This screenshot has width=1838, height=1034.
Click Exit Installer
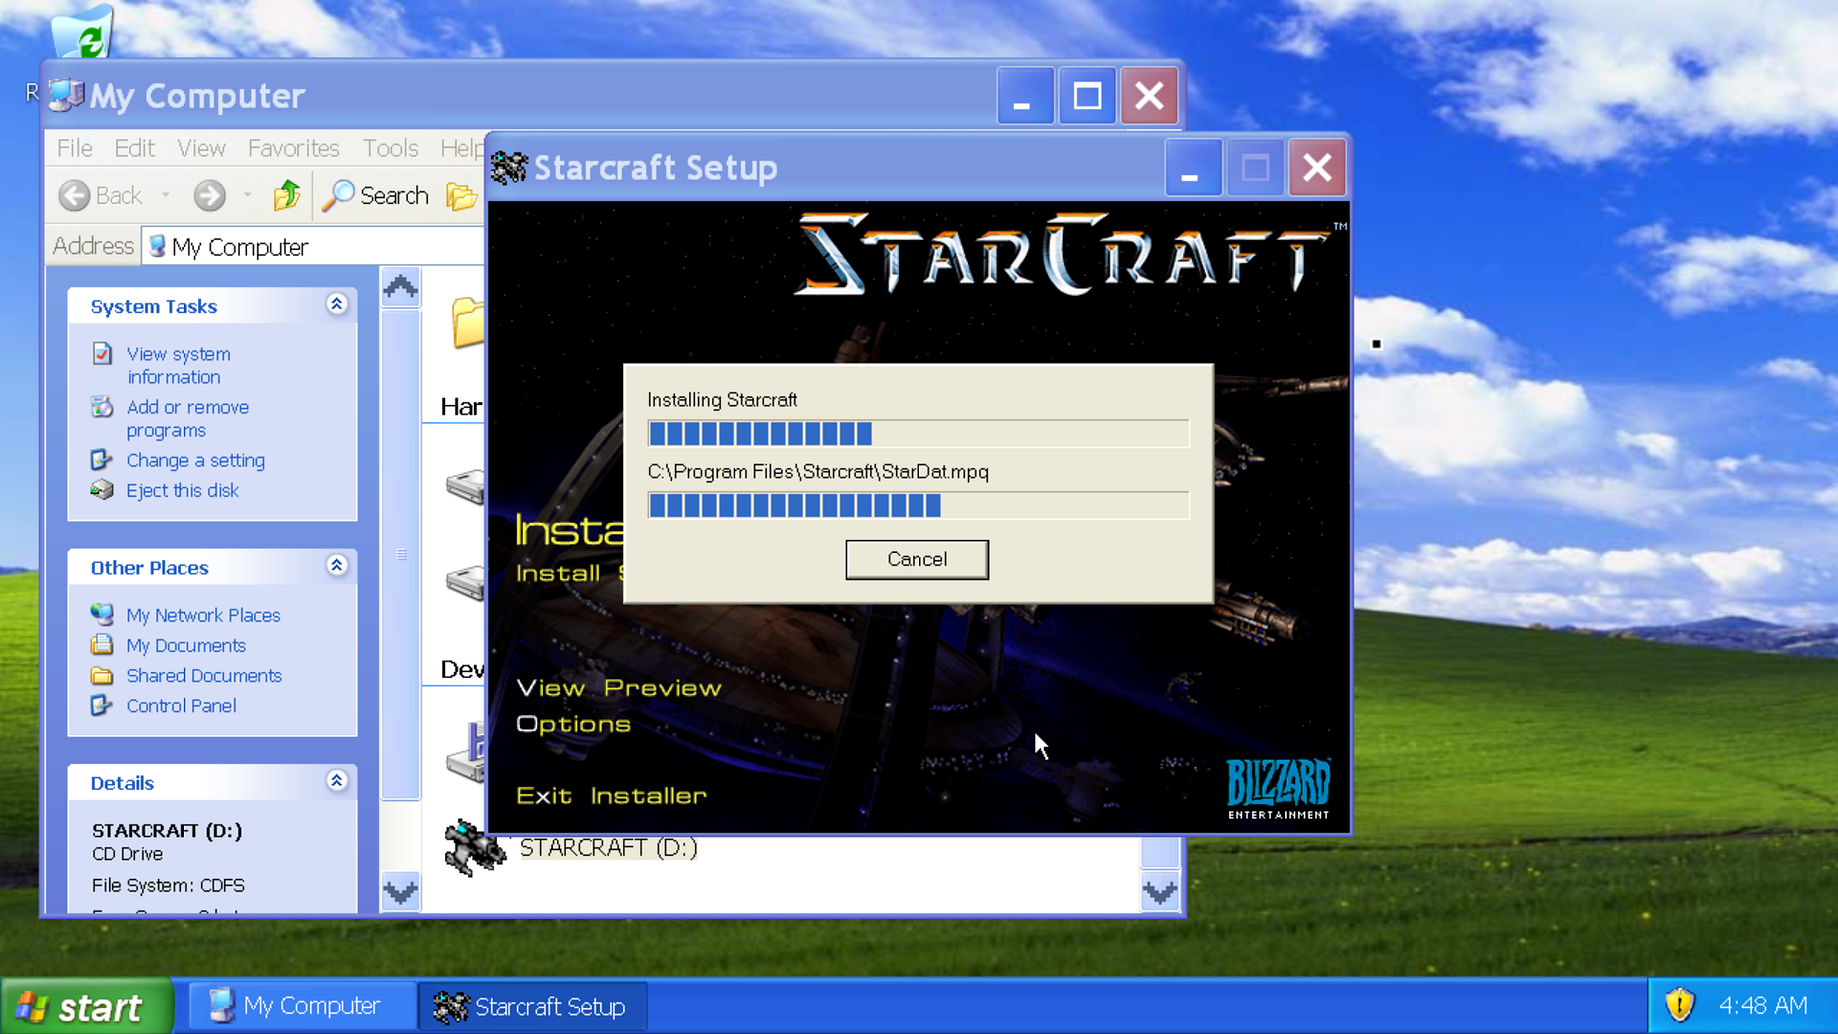(611, 796)
